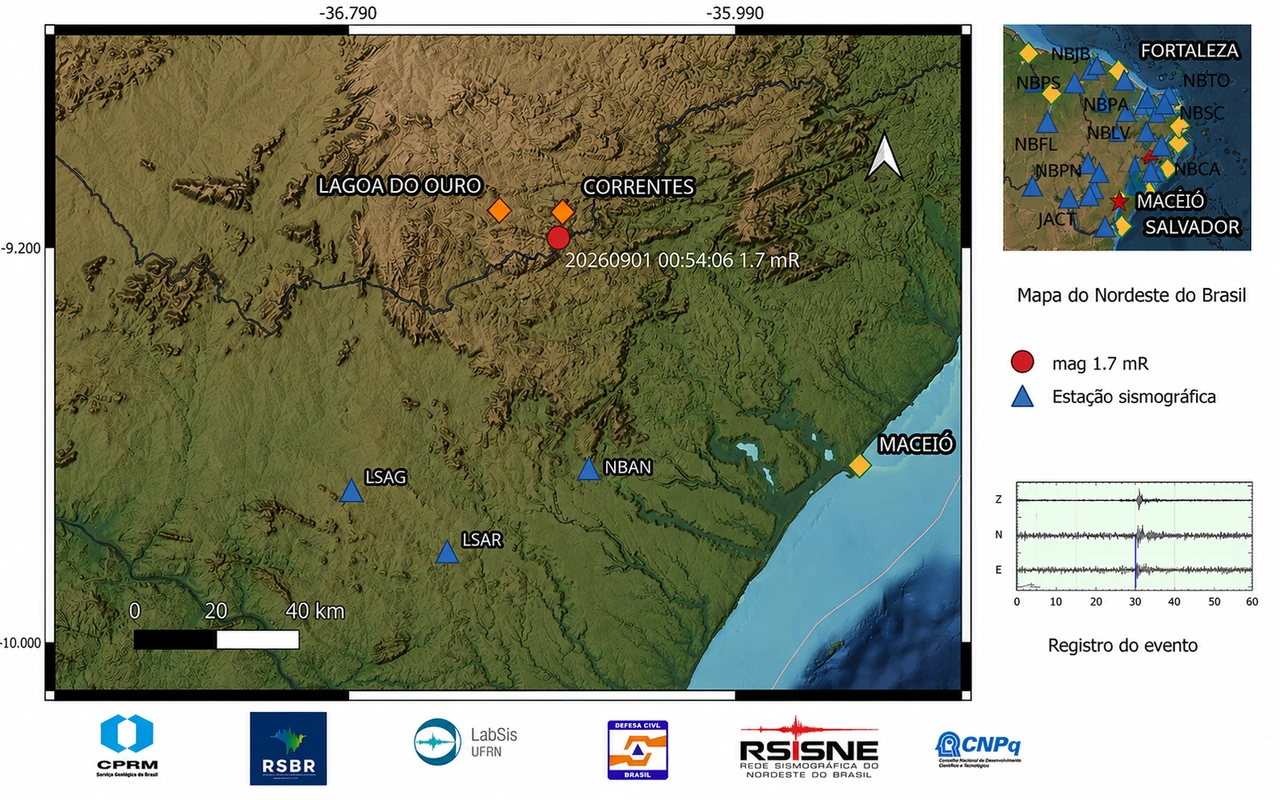Click the Estação sismográfica legend text
1280x800 pixels.
(1134, 397)
